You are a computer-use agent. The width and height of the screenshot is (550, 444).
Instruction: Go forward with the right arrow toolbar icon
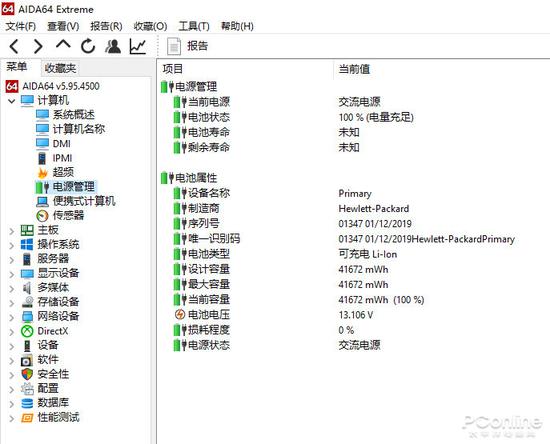coord(38,46)
